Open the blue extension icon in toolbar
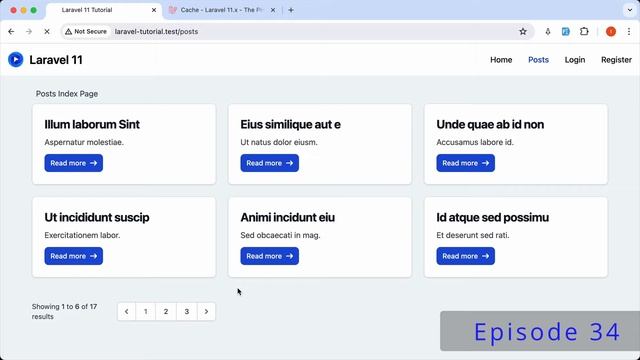 click(566, 31)
